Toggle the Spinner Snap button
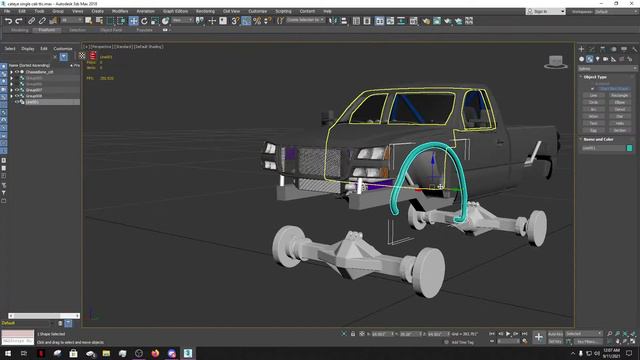This screenshot has height=360, width=640. click(267, 21)
